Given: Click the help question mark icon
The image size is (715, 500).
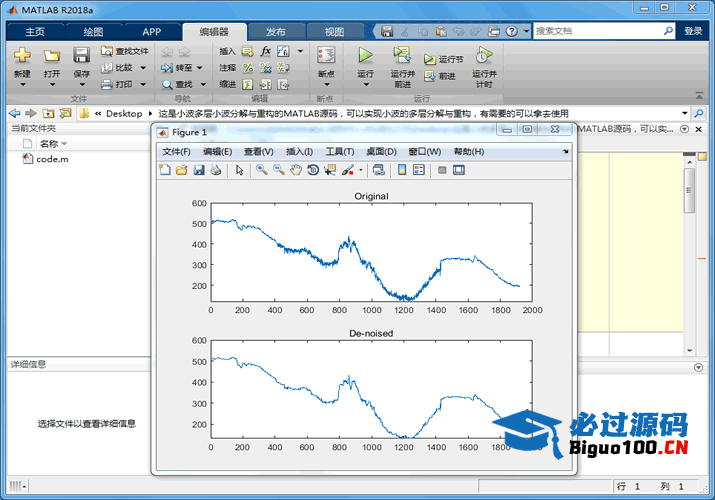Looking at the screenshot, I should [x=512, y=31].
